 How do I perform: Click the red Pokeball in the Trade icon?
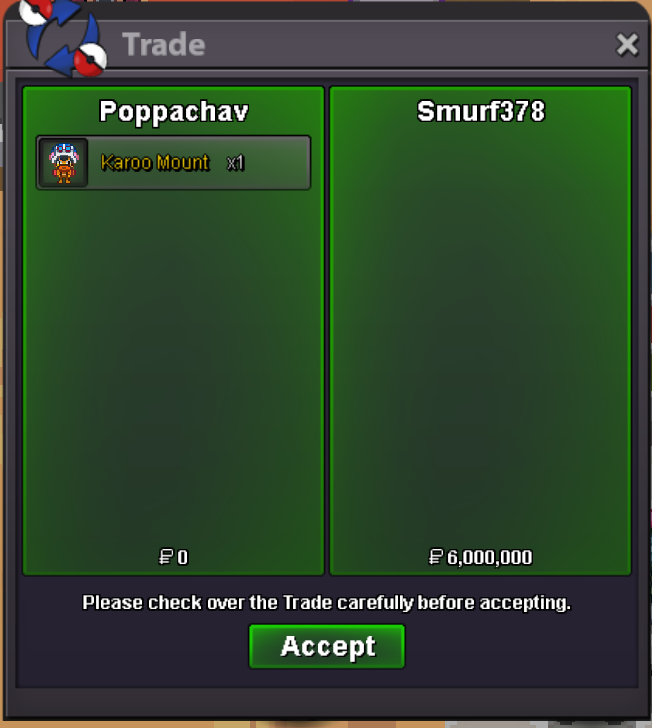tap(91, 60)
